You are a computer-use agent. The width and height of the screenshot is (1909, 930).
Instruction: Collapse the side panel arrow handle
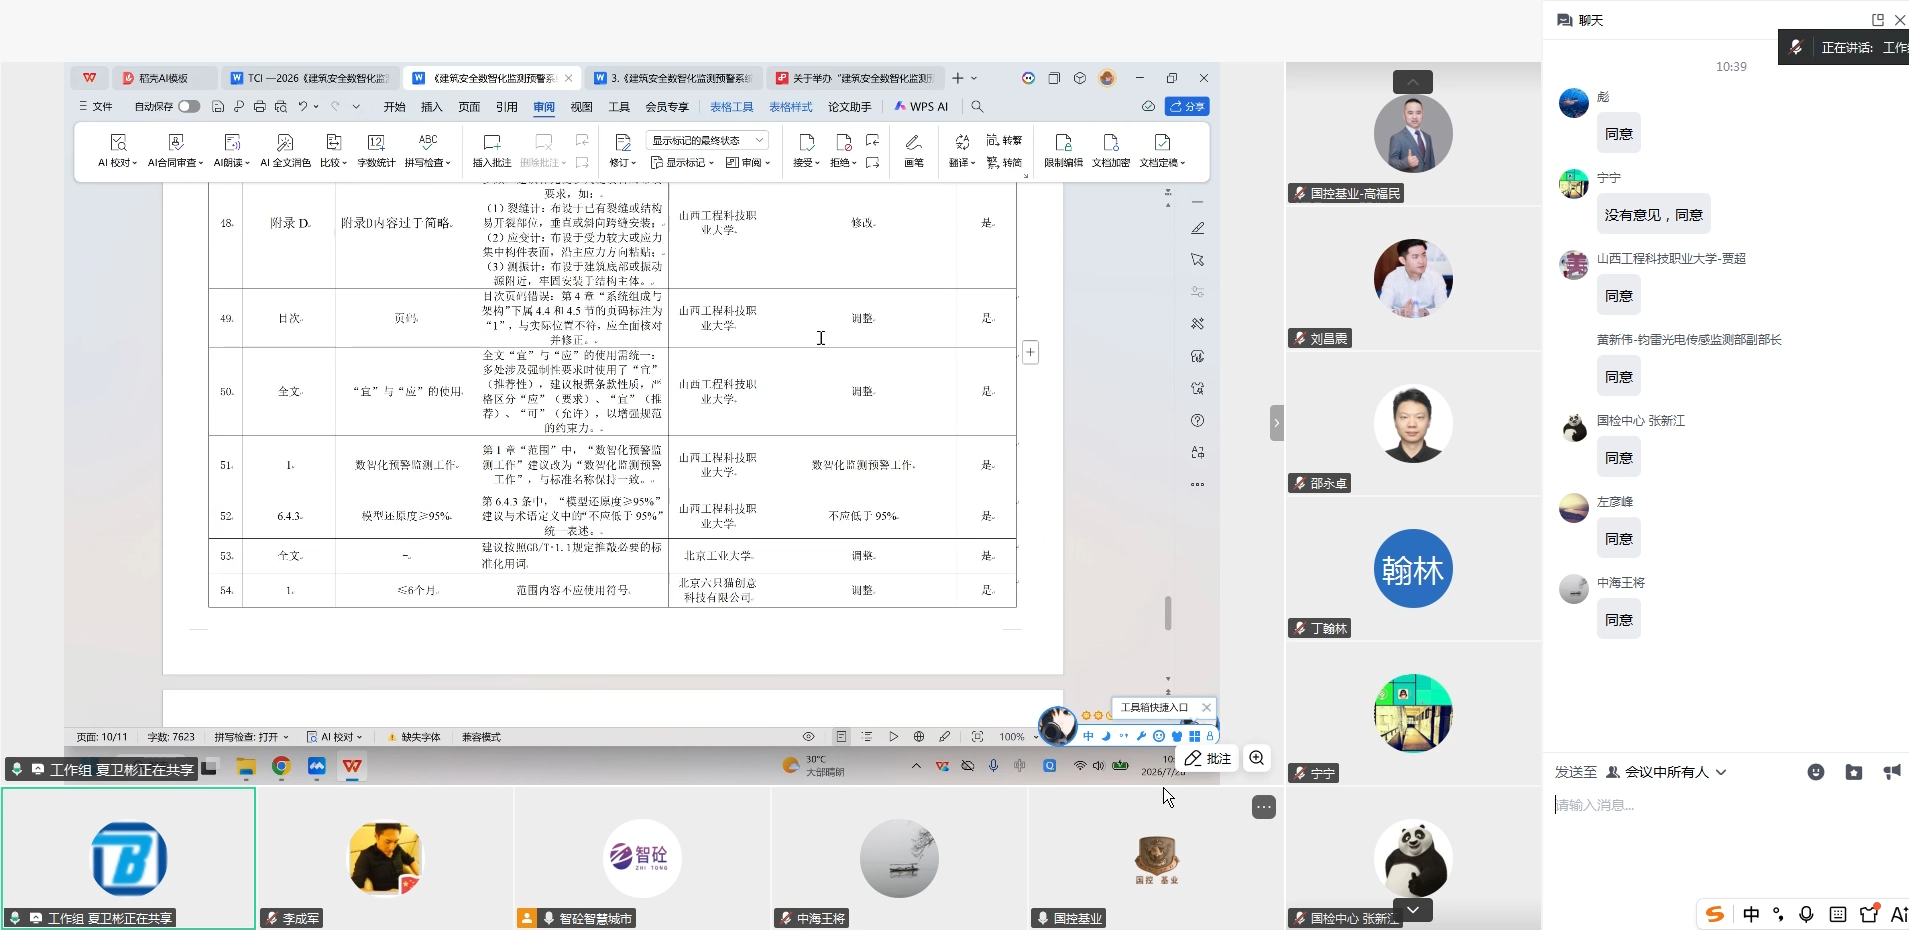tap(1277, 423)
